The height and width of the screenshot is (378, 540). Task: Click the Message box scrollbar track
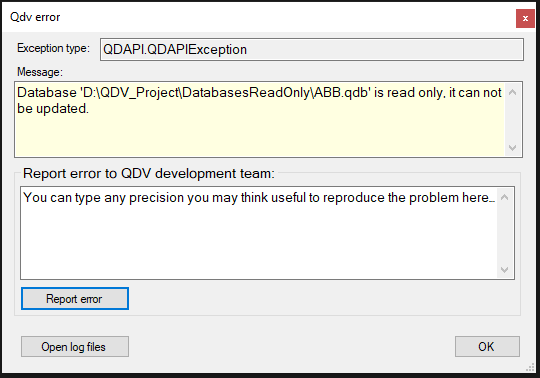(x=512, y=120)
